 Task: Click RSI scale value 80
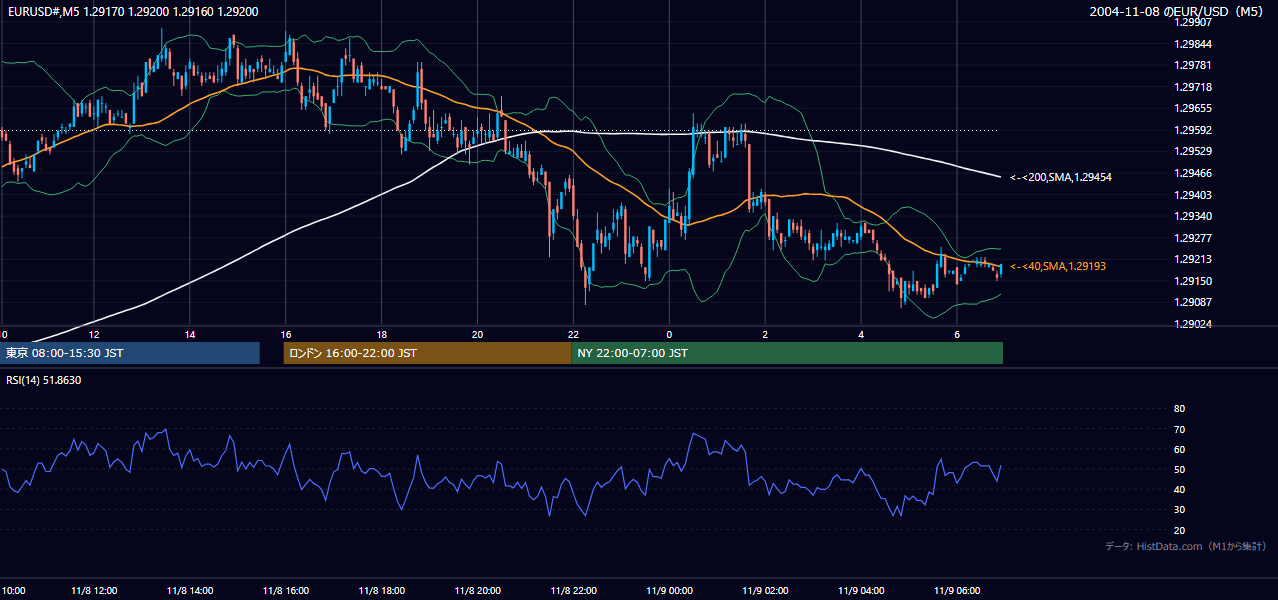(1179, 409)
